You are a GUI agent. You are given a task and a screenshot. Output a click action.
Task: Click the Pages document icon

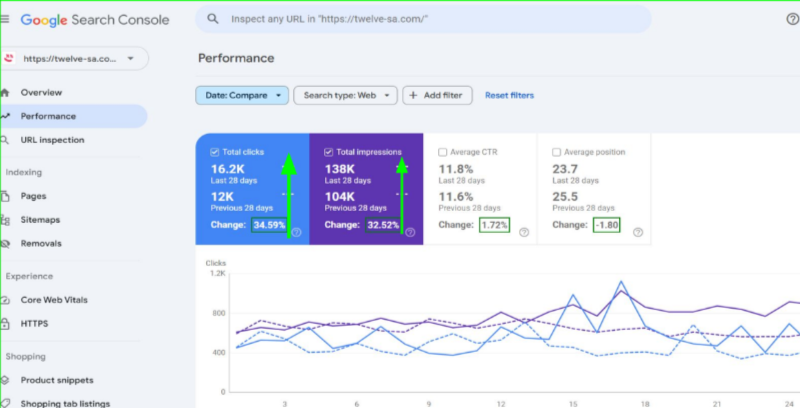pos(5,196)
